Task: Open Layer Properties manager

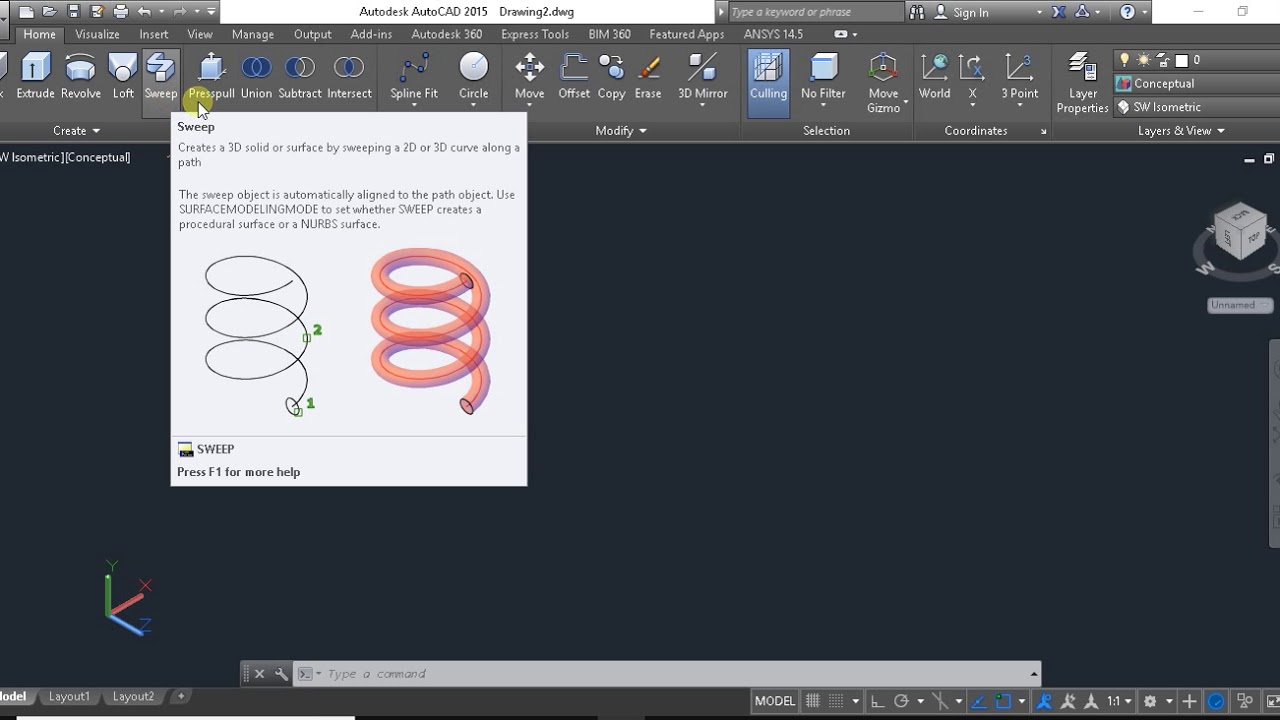Action: pos(1083,83)
